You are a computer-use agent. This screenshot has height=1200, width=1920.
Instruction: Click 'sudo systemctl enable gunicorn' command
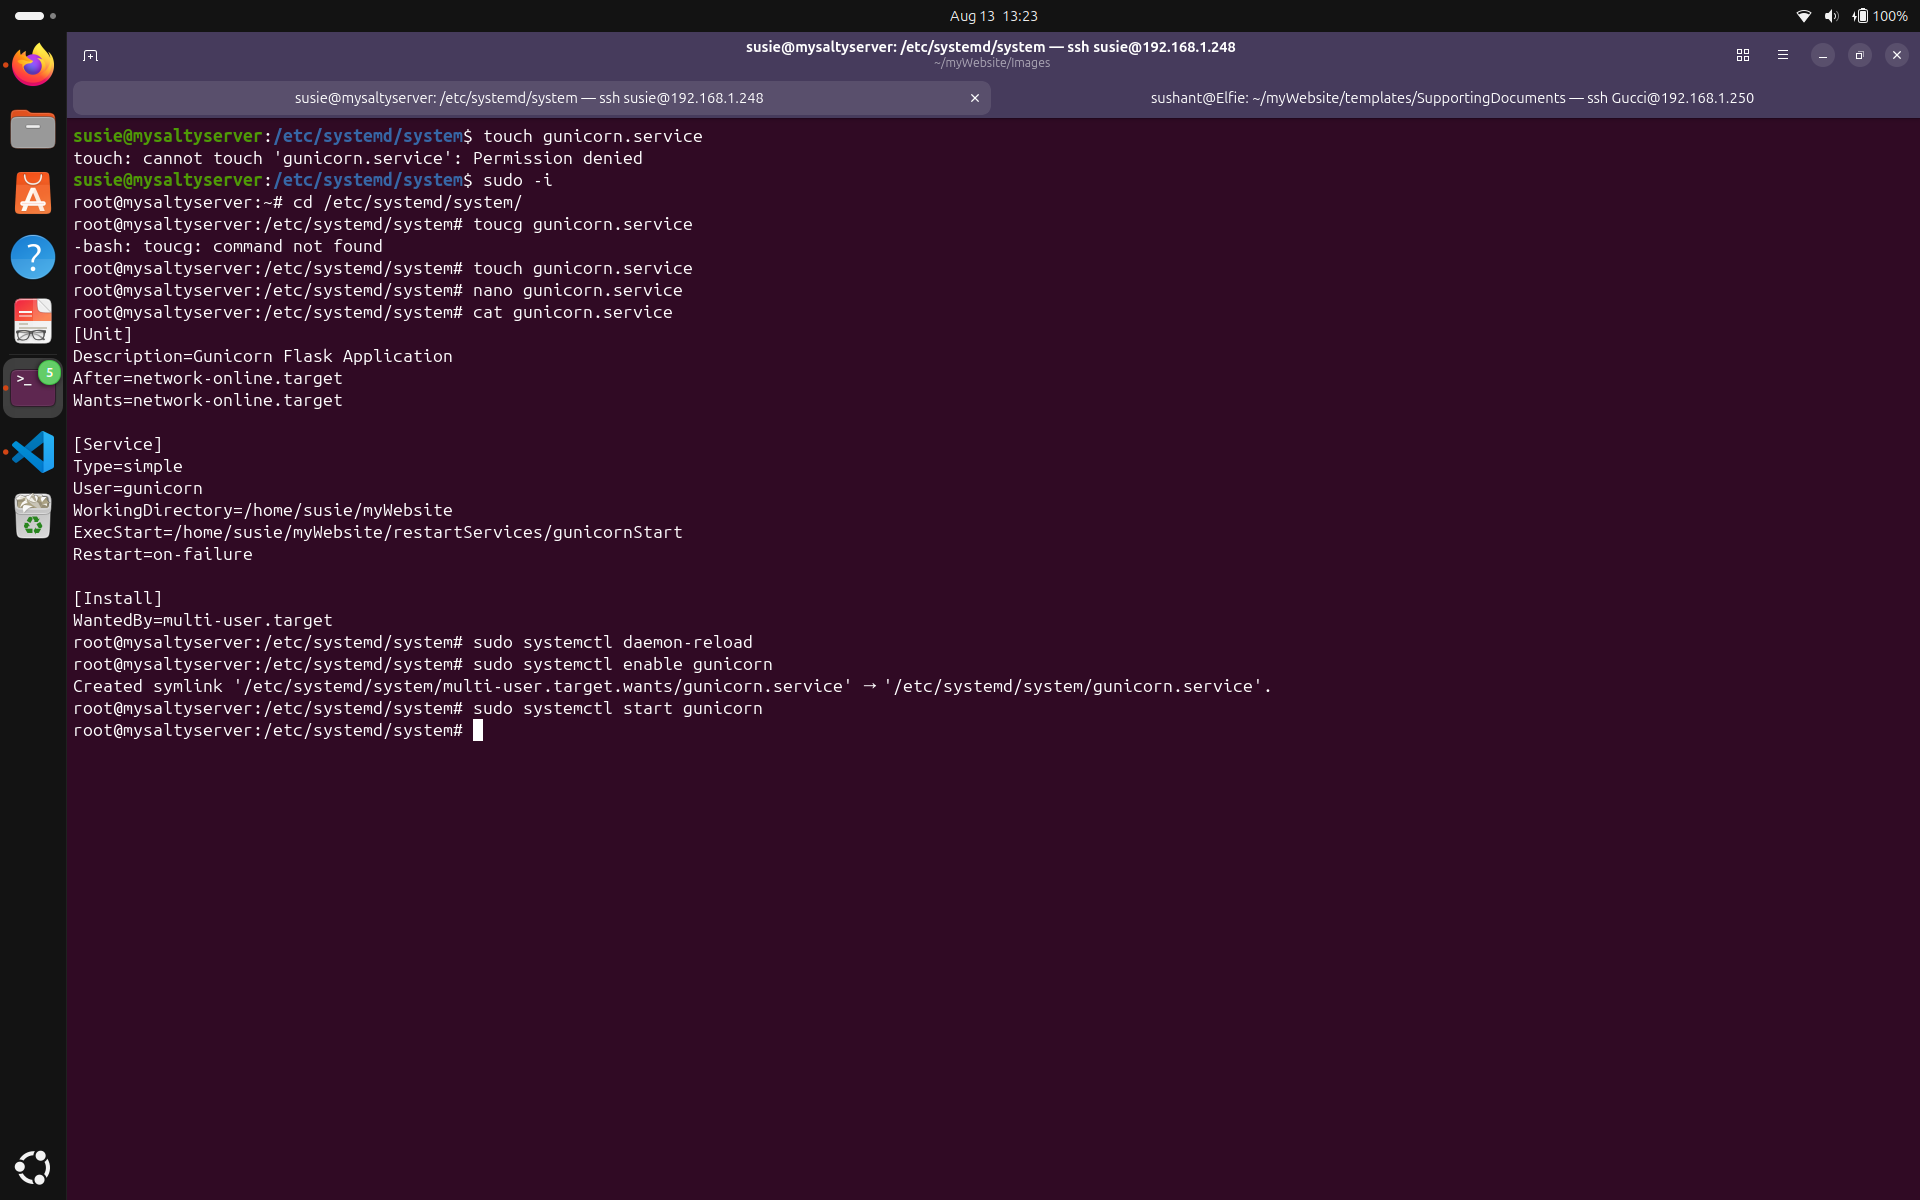[x=623, y=664]
